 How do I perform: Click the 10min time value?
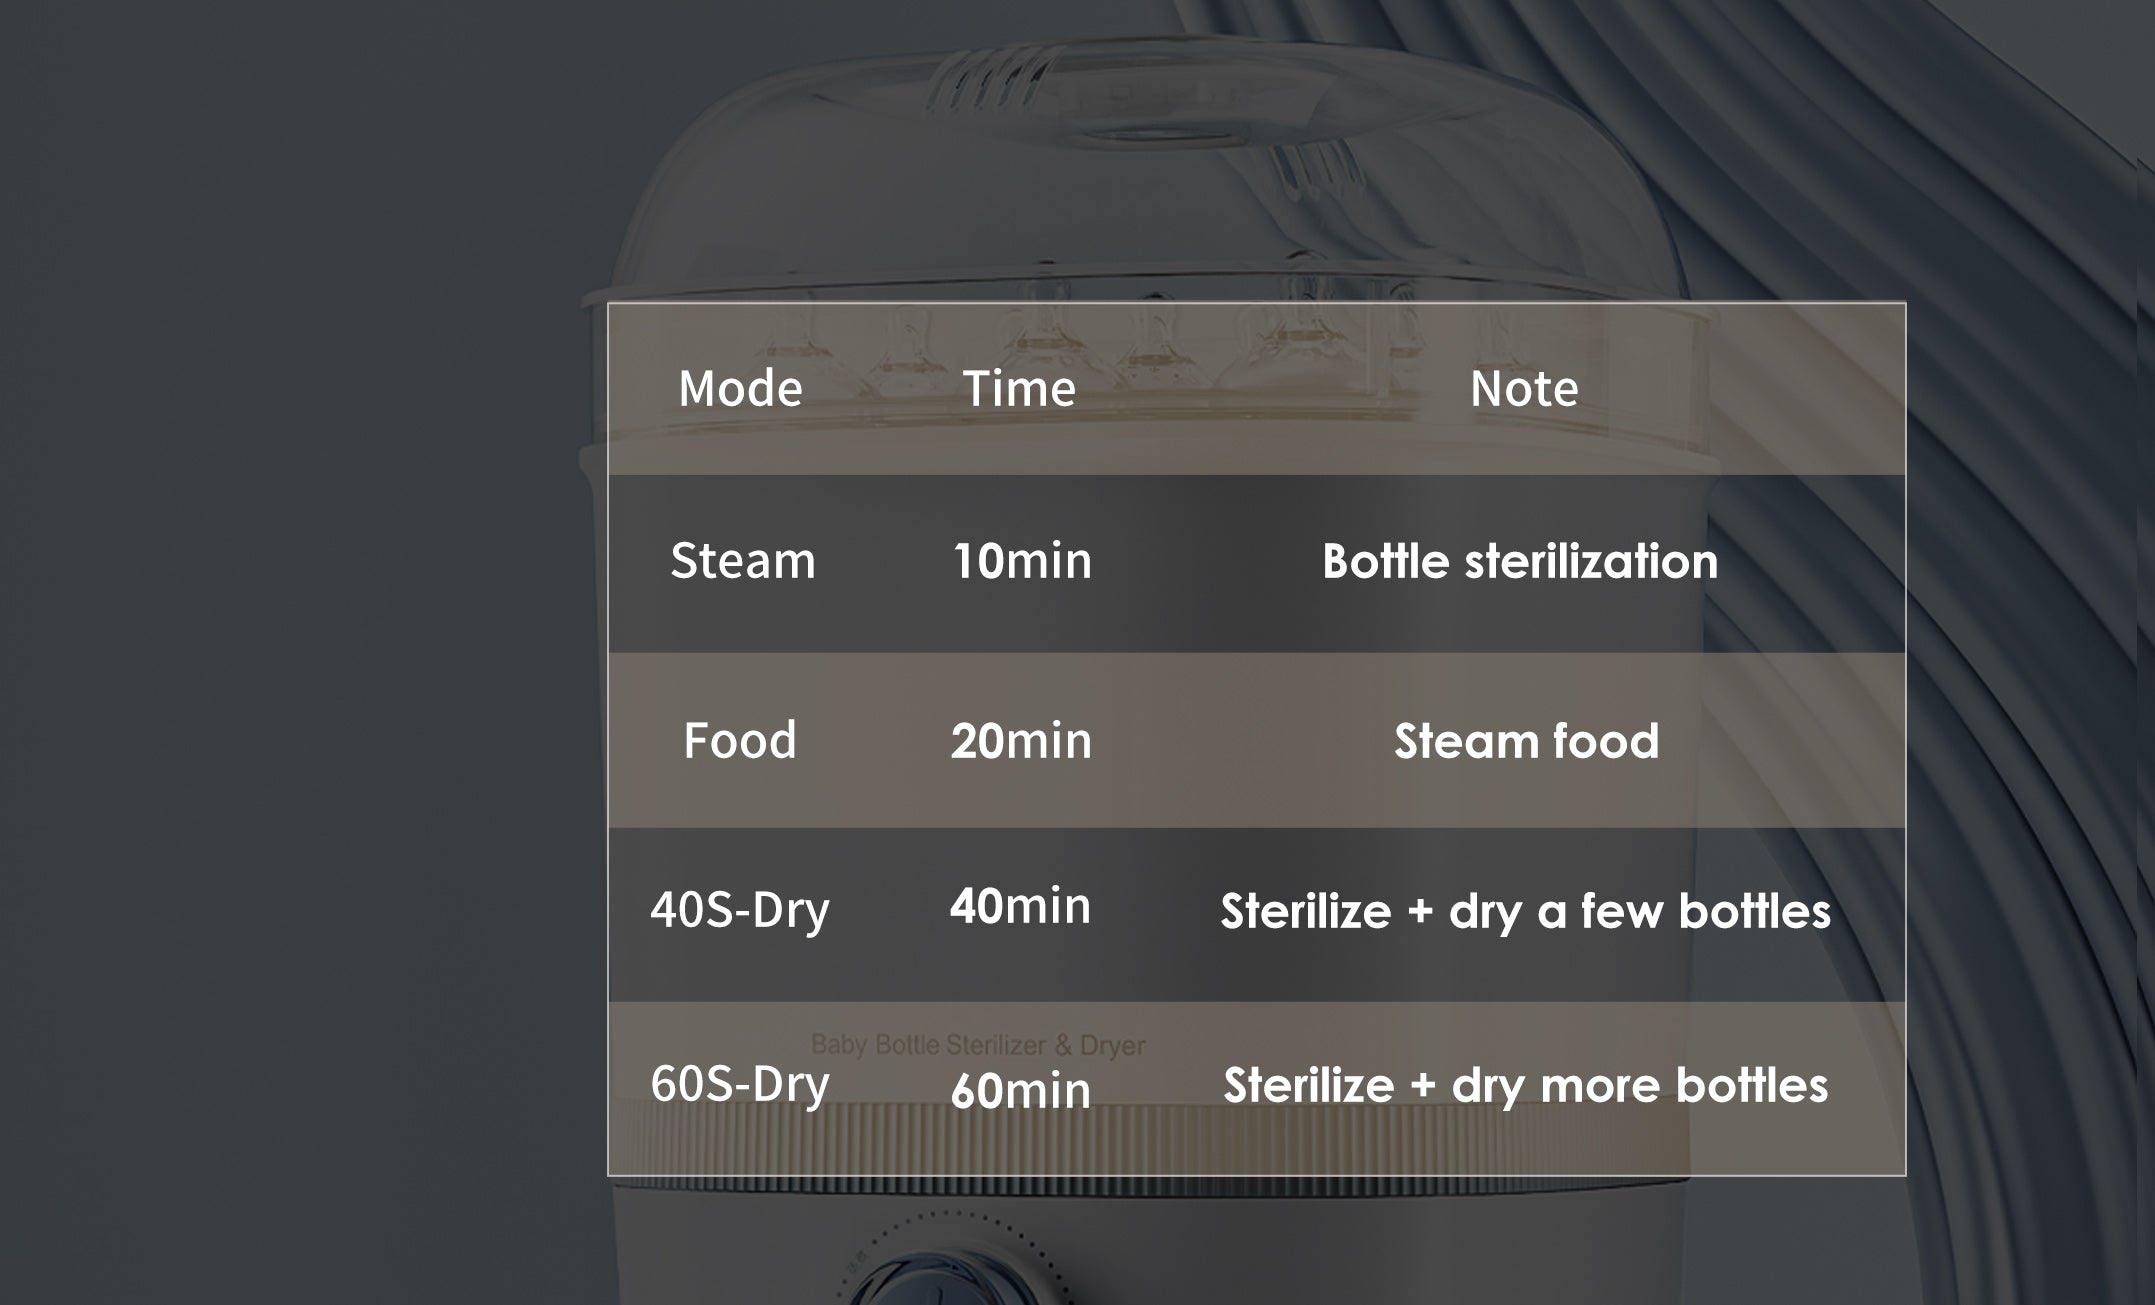click(x=1021, y=560)
